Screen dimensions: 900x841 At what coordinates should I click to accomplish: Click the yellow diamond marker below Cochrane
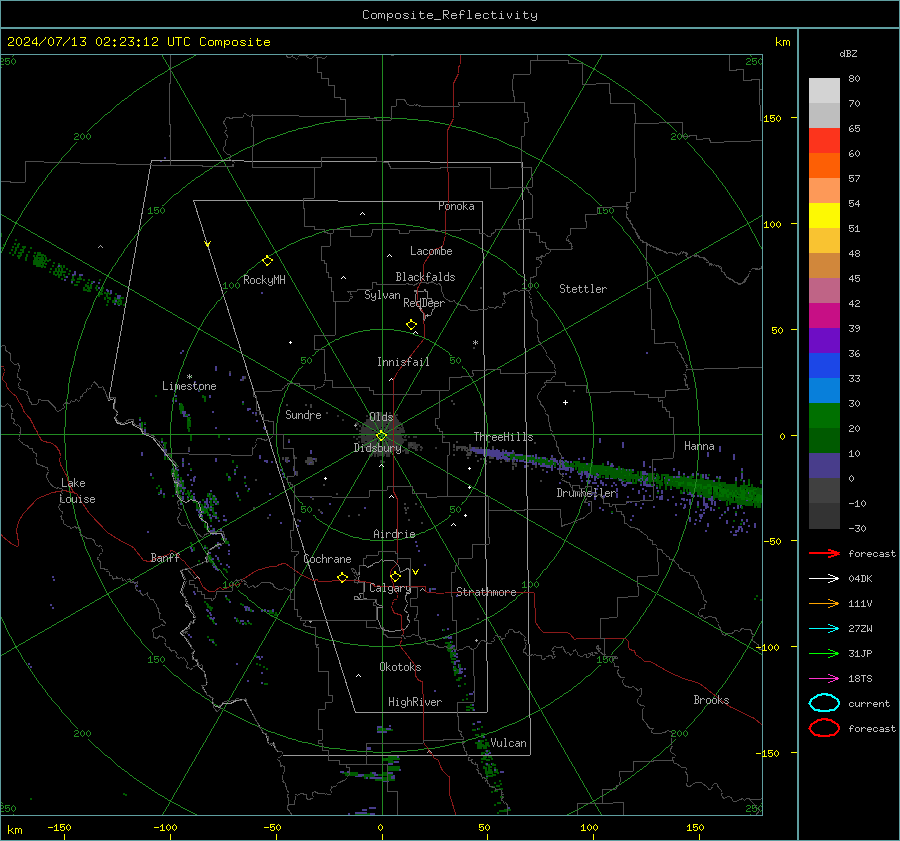point(343,577)
